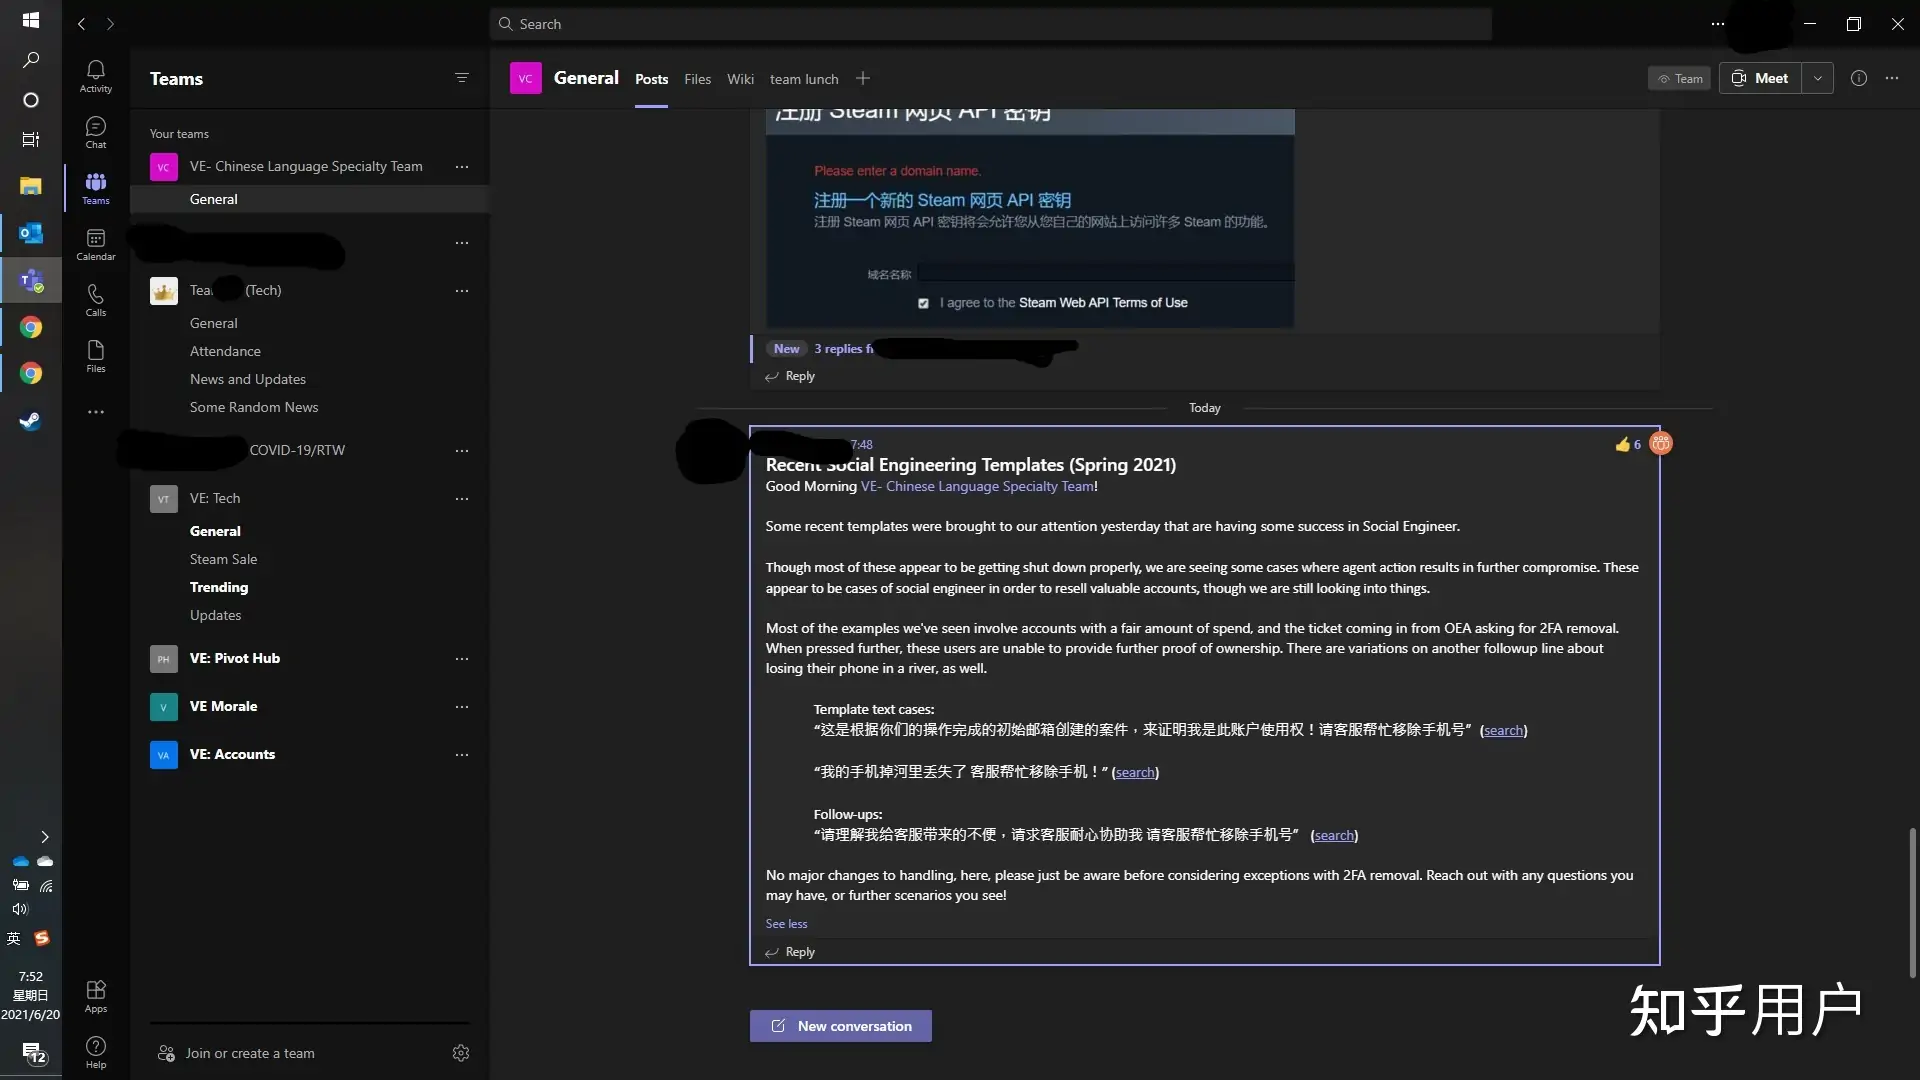The image size is (1920, 1080).
Task: Uncheck the Steam Web API Terms agreement checkbox
Action: coord(923,303)
